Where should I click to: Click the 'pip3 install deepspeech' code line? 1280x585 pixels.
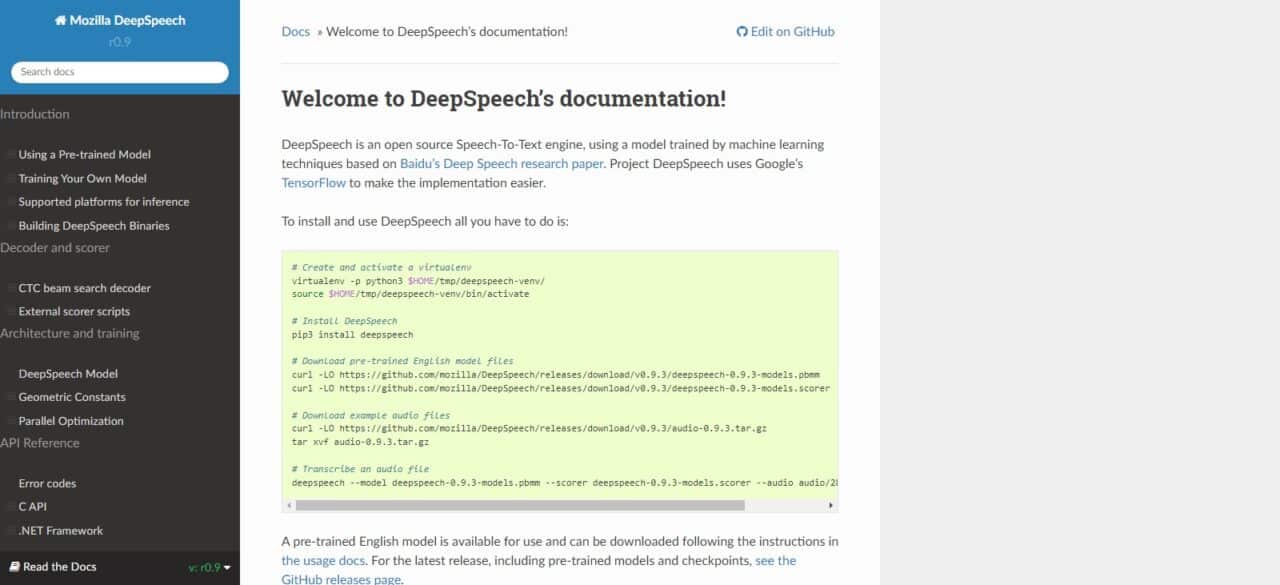(x=352, y=334)
